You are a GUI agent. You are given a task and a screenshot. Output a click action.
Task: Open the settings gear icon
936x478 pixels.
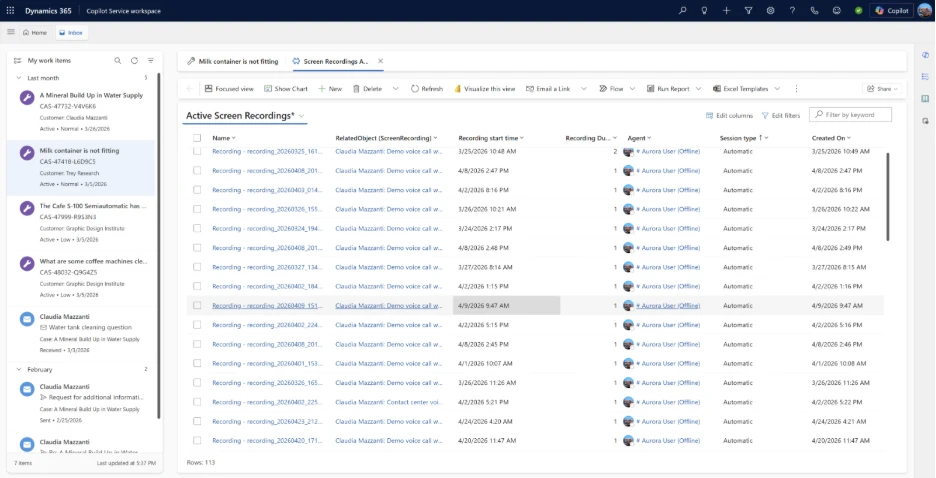771,10
